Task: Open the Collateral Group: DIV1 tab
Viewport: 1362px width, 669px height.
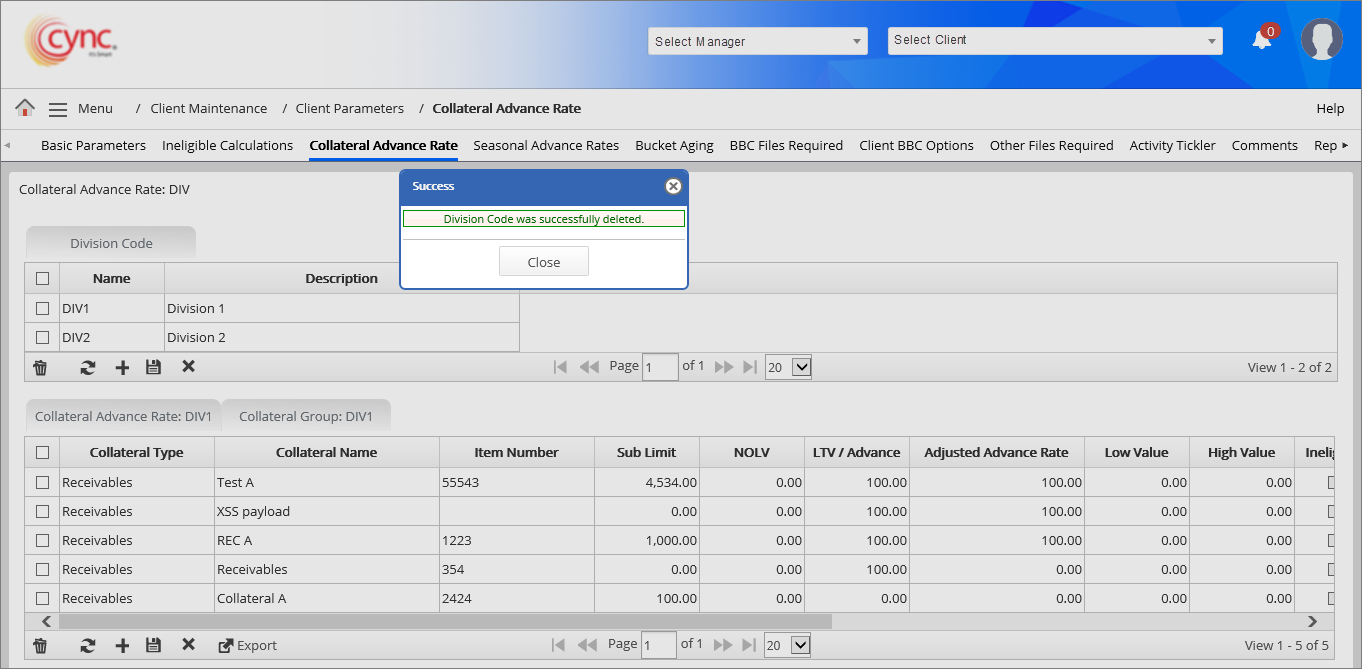Action: tap(305, 416)
